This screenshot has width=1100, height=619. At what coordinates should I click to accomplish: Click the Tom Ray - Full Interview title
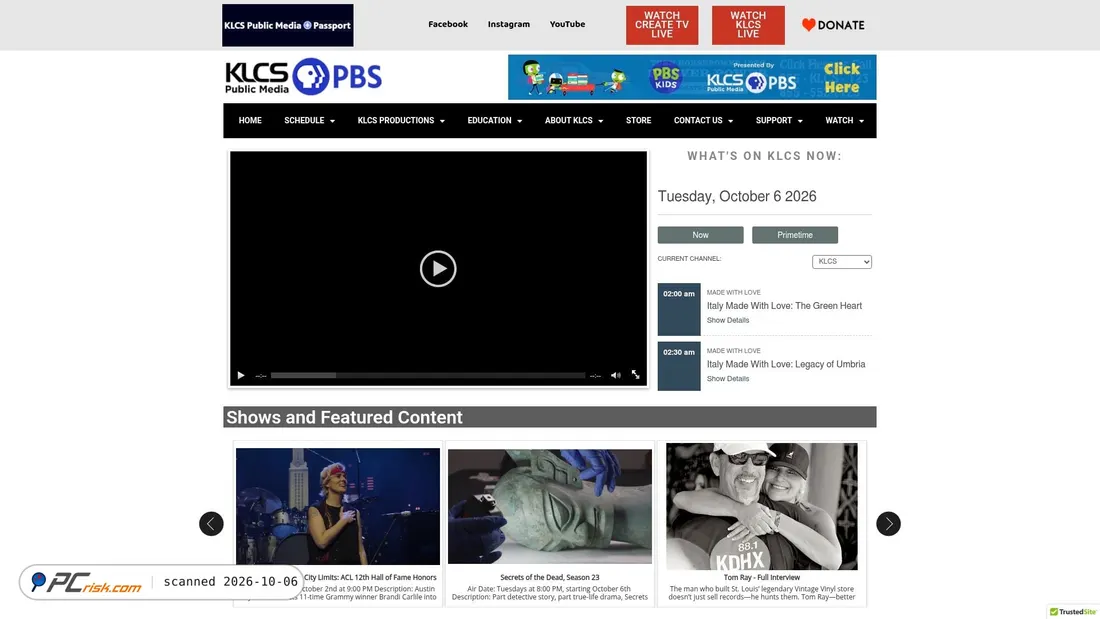point(762,577)
